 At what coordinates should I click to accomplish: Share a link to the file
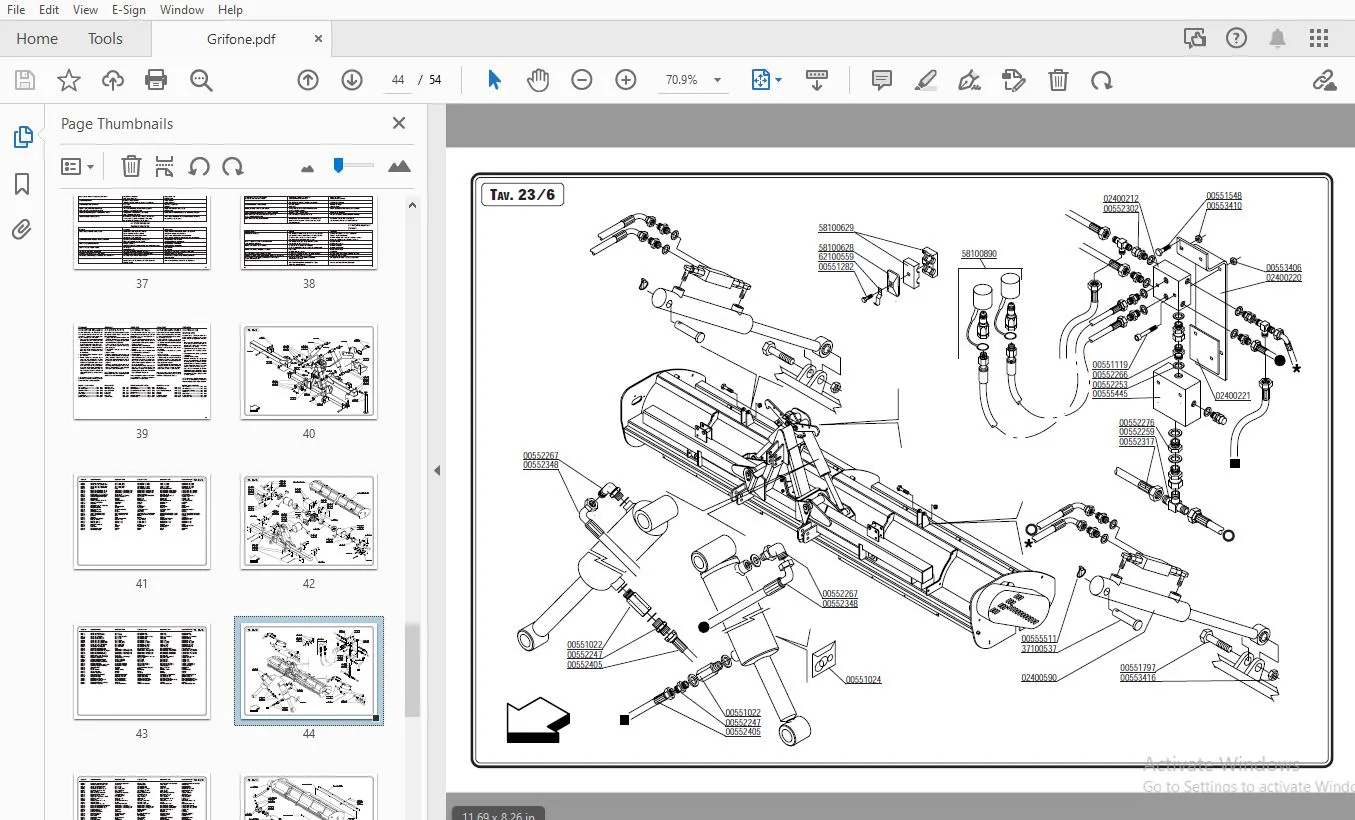pyautogui.click(x=1325, y=80)
